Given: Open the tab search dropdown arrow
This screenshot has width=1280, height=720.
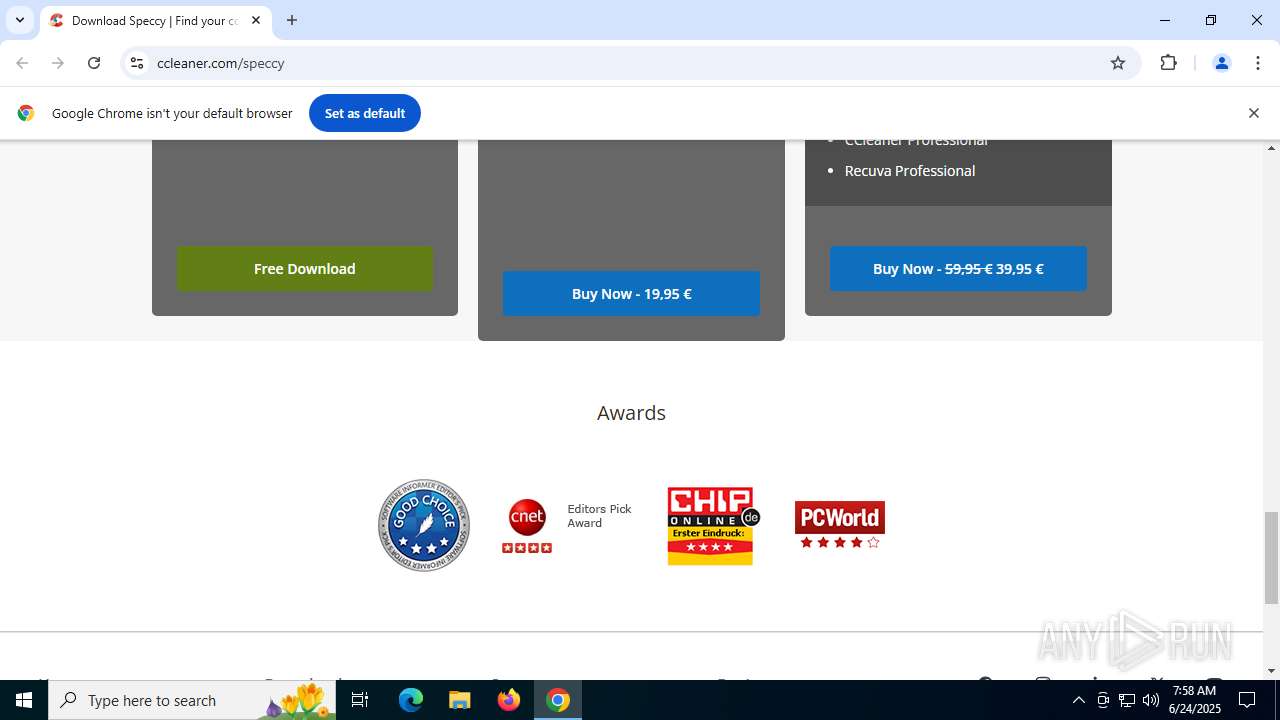Looking at the screenshot, I should pyautogui.click(x=20, y=20).
